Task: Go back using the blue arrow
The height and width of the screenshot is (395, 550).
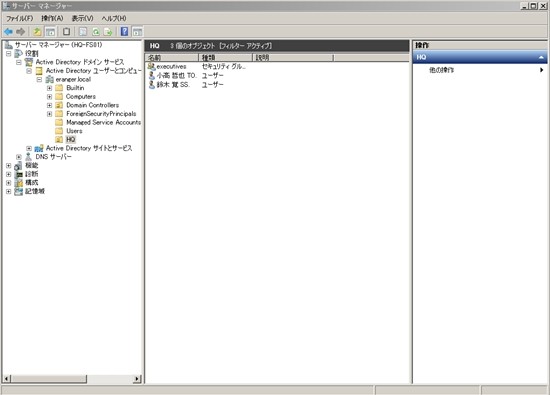Action: 8,32
